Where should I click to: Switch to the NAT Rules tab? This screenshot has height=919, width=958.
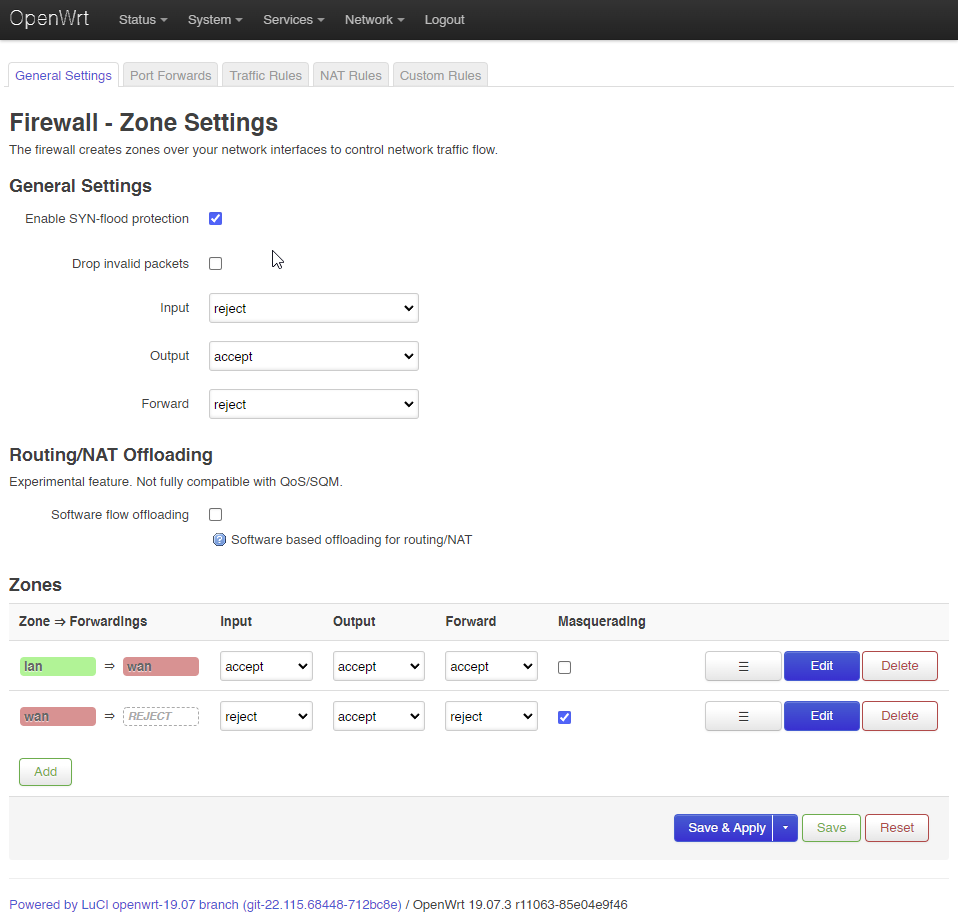(x=351, y=75)
